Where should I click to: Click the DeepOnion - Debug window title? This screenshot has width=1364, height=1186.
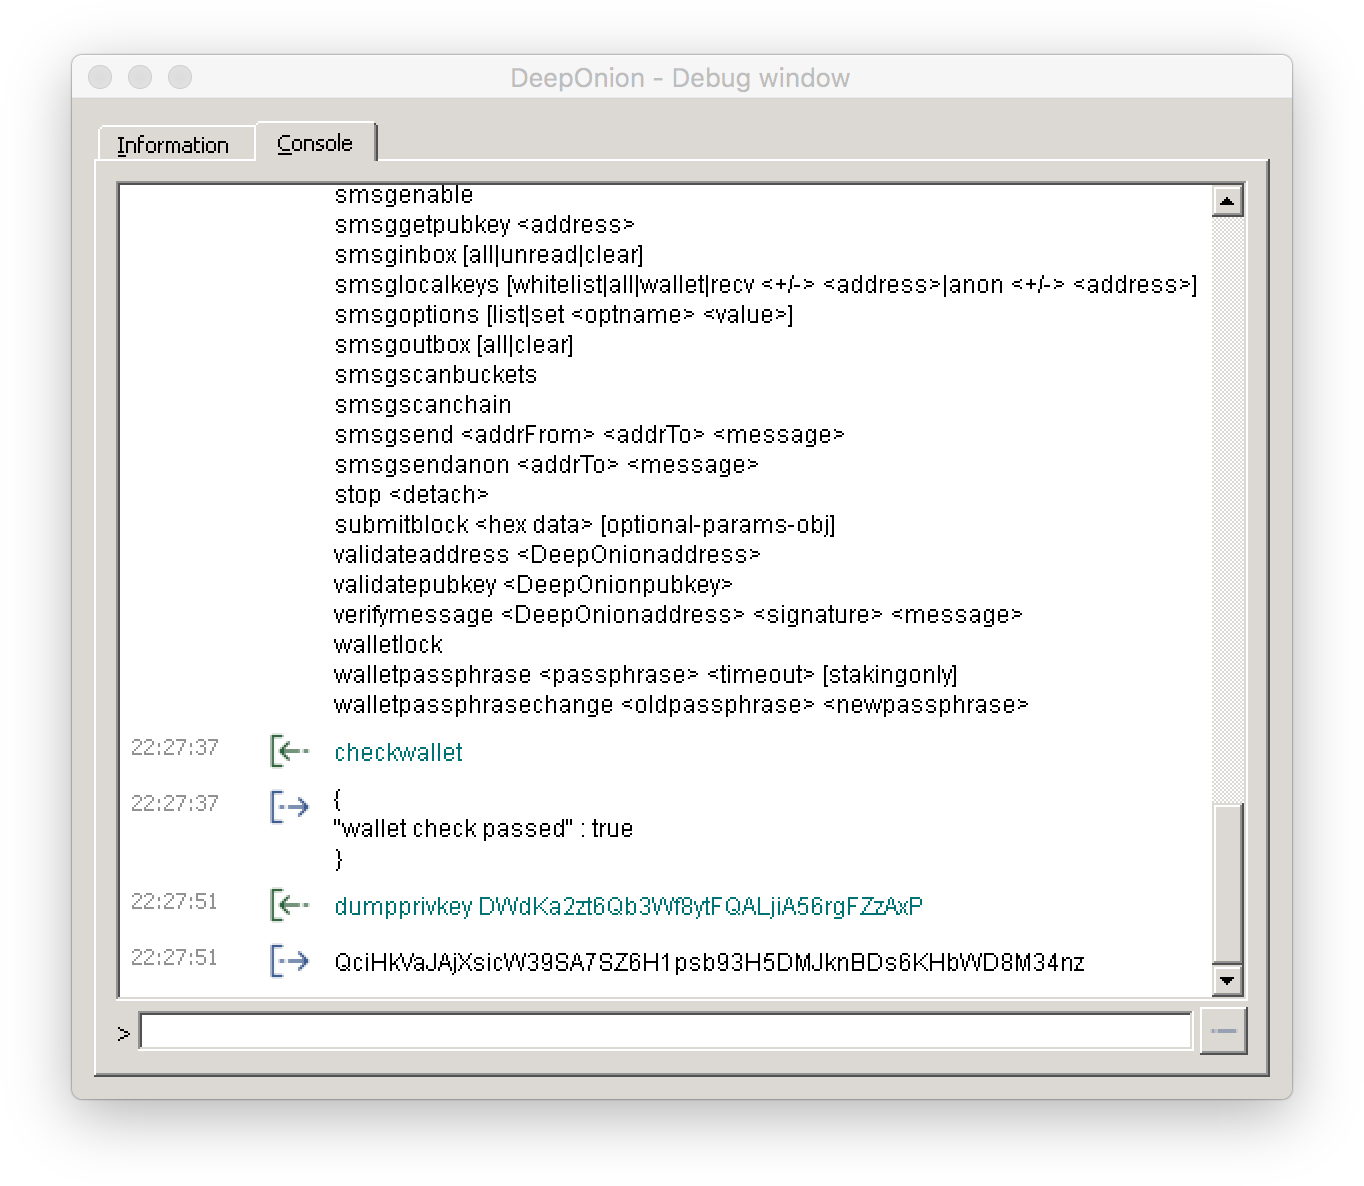pos(680,78)
